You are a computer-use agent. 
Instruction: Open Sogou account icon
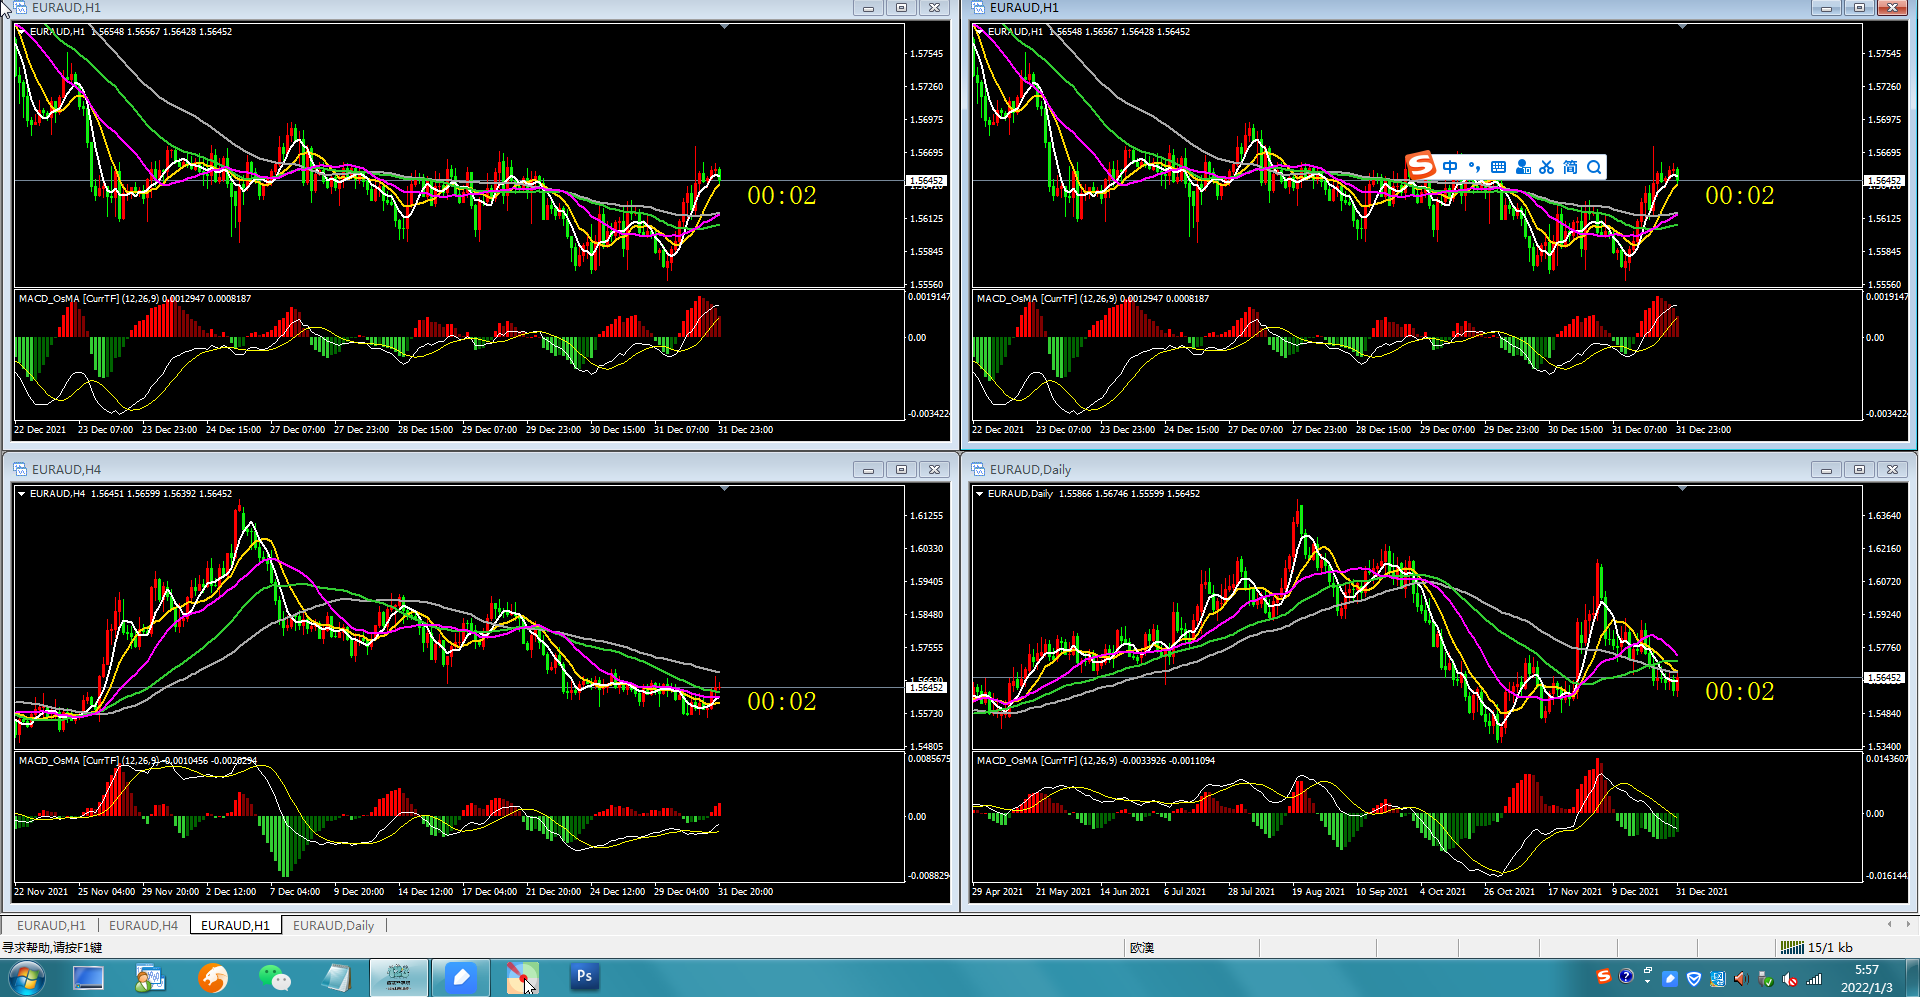click(1523, 167)
